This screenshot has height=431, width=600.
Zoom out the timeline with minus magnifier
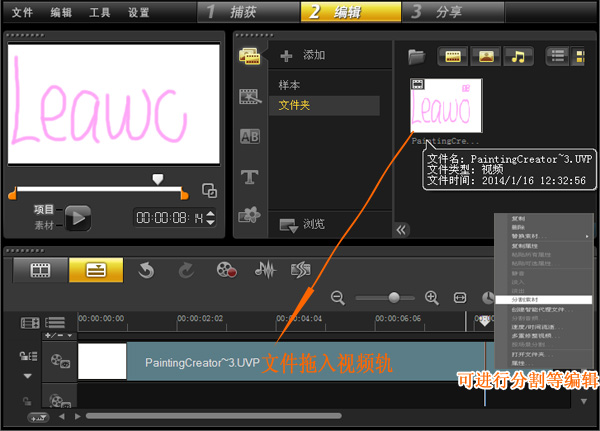tap(338, 298)
